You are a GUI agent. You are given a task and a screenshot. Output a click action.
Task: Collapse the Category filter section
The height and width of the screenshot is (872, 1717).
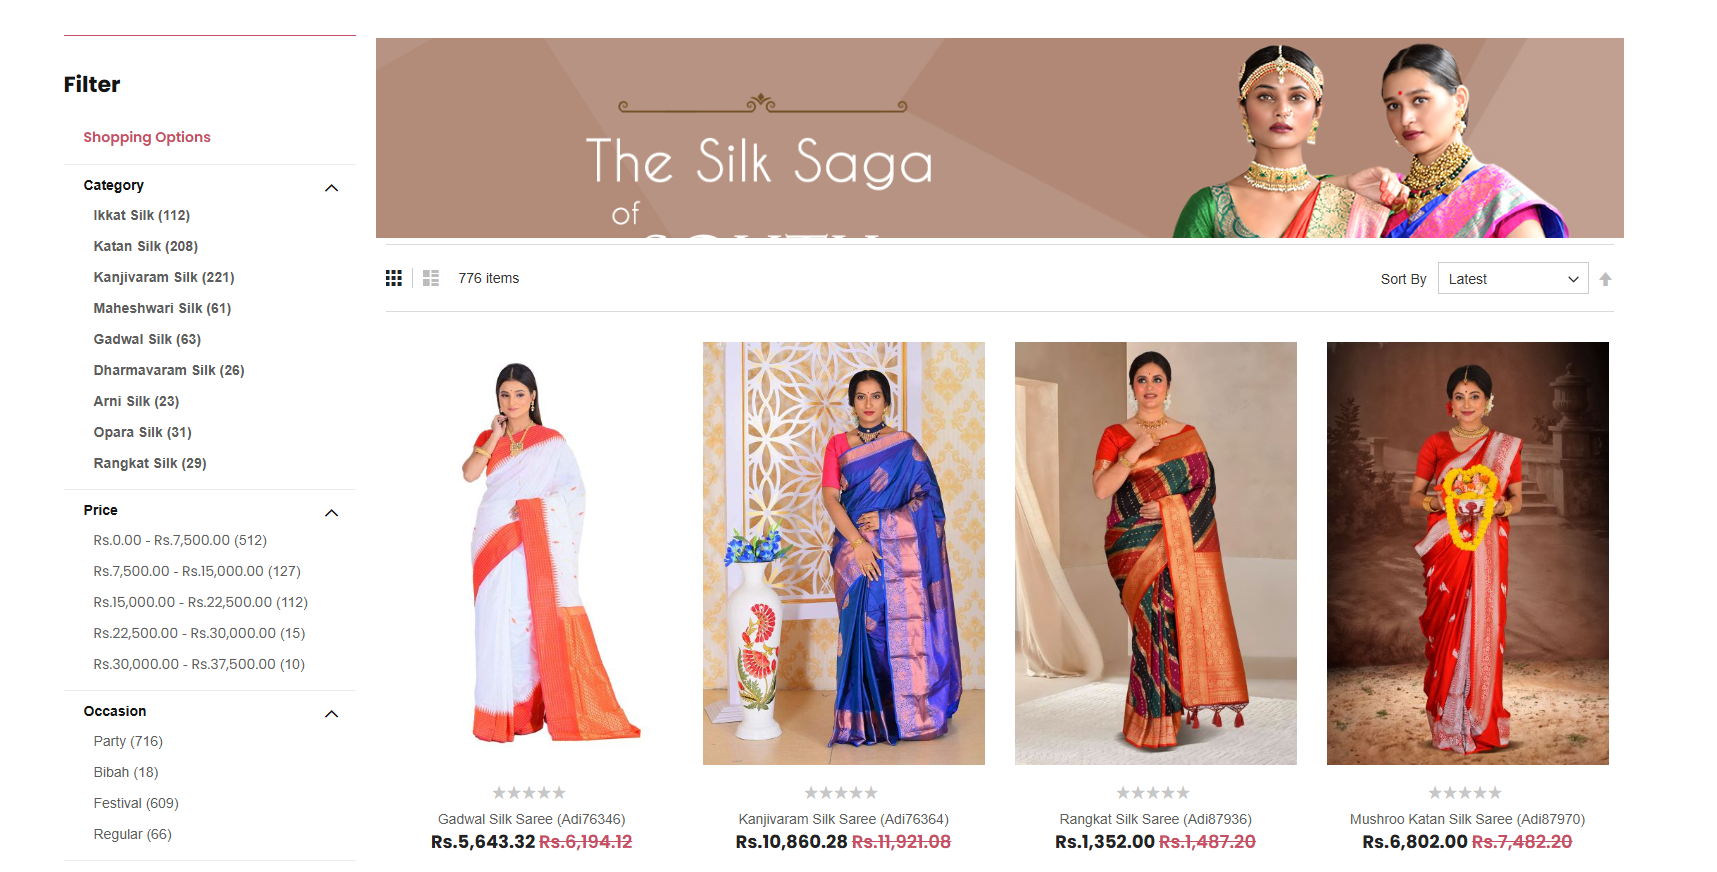tap(332, 188)
